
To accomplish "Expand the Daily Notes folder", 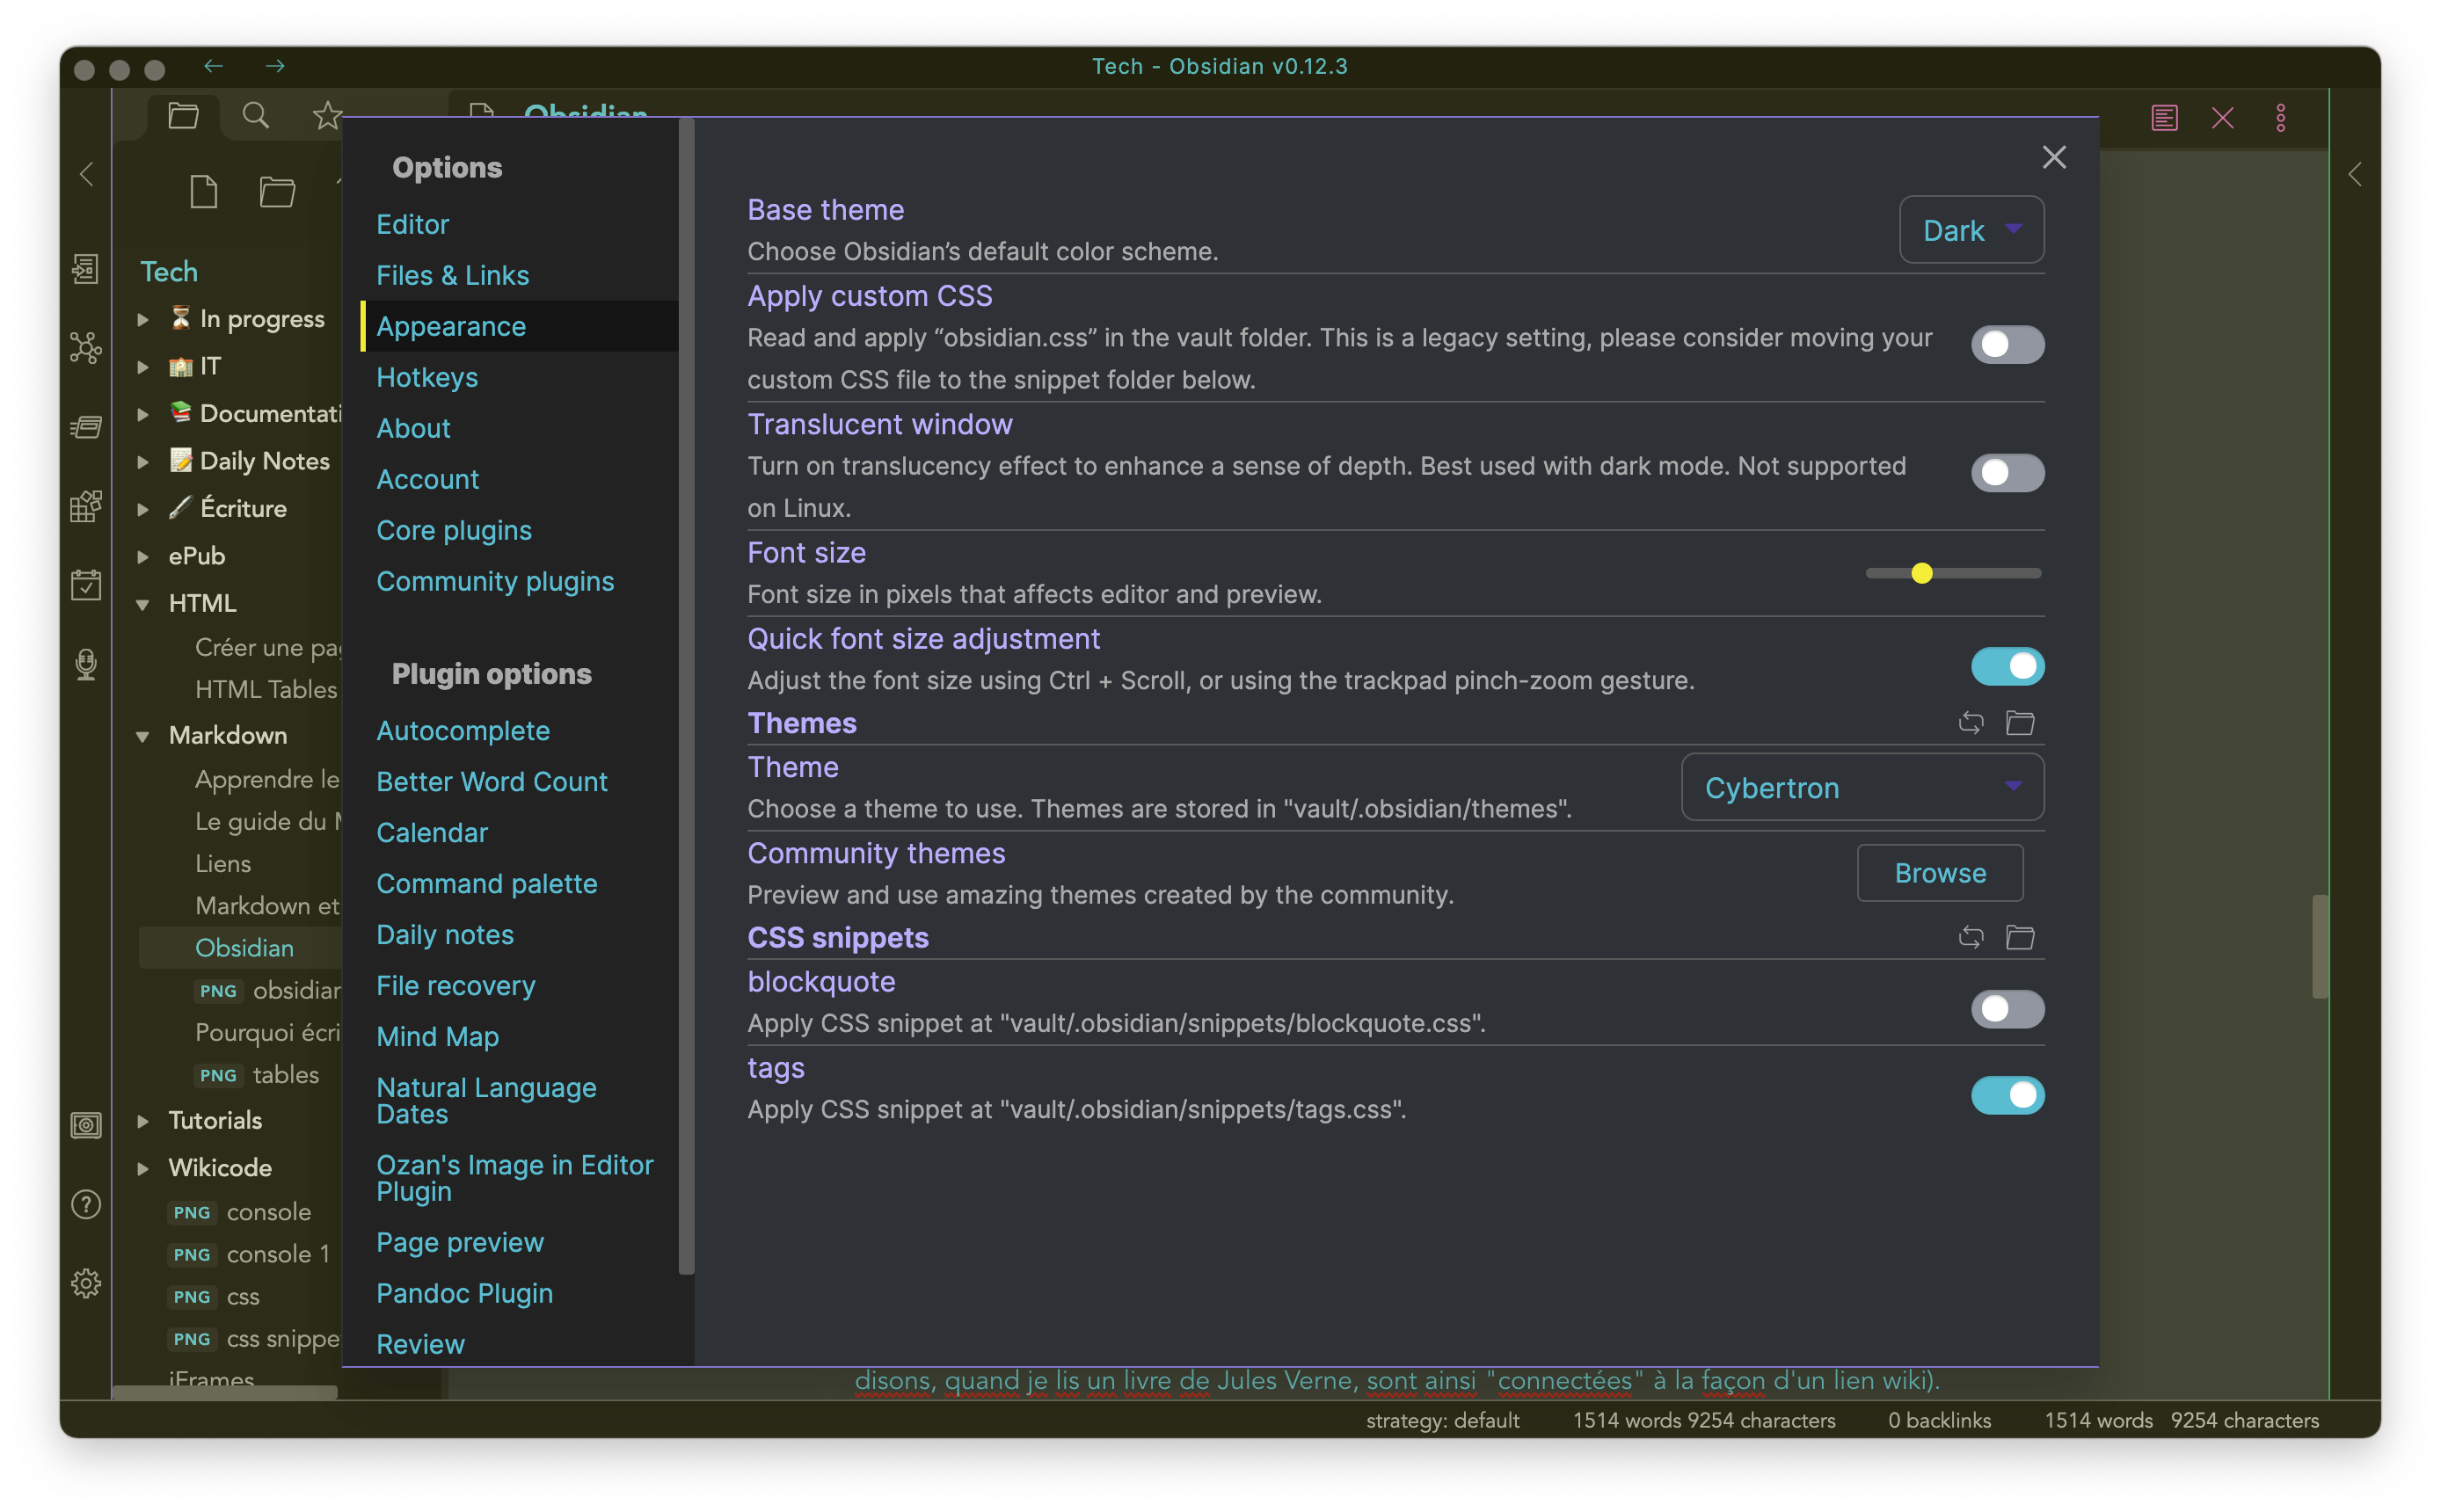I will [143, 461].
